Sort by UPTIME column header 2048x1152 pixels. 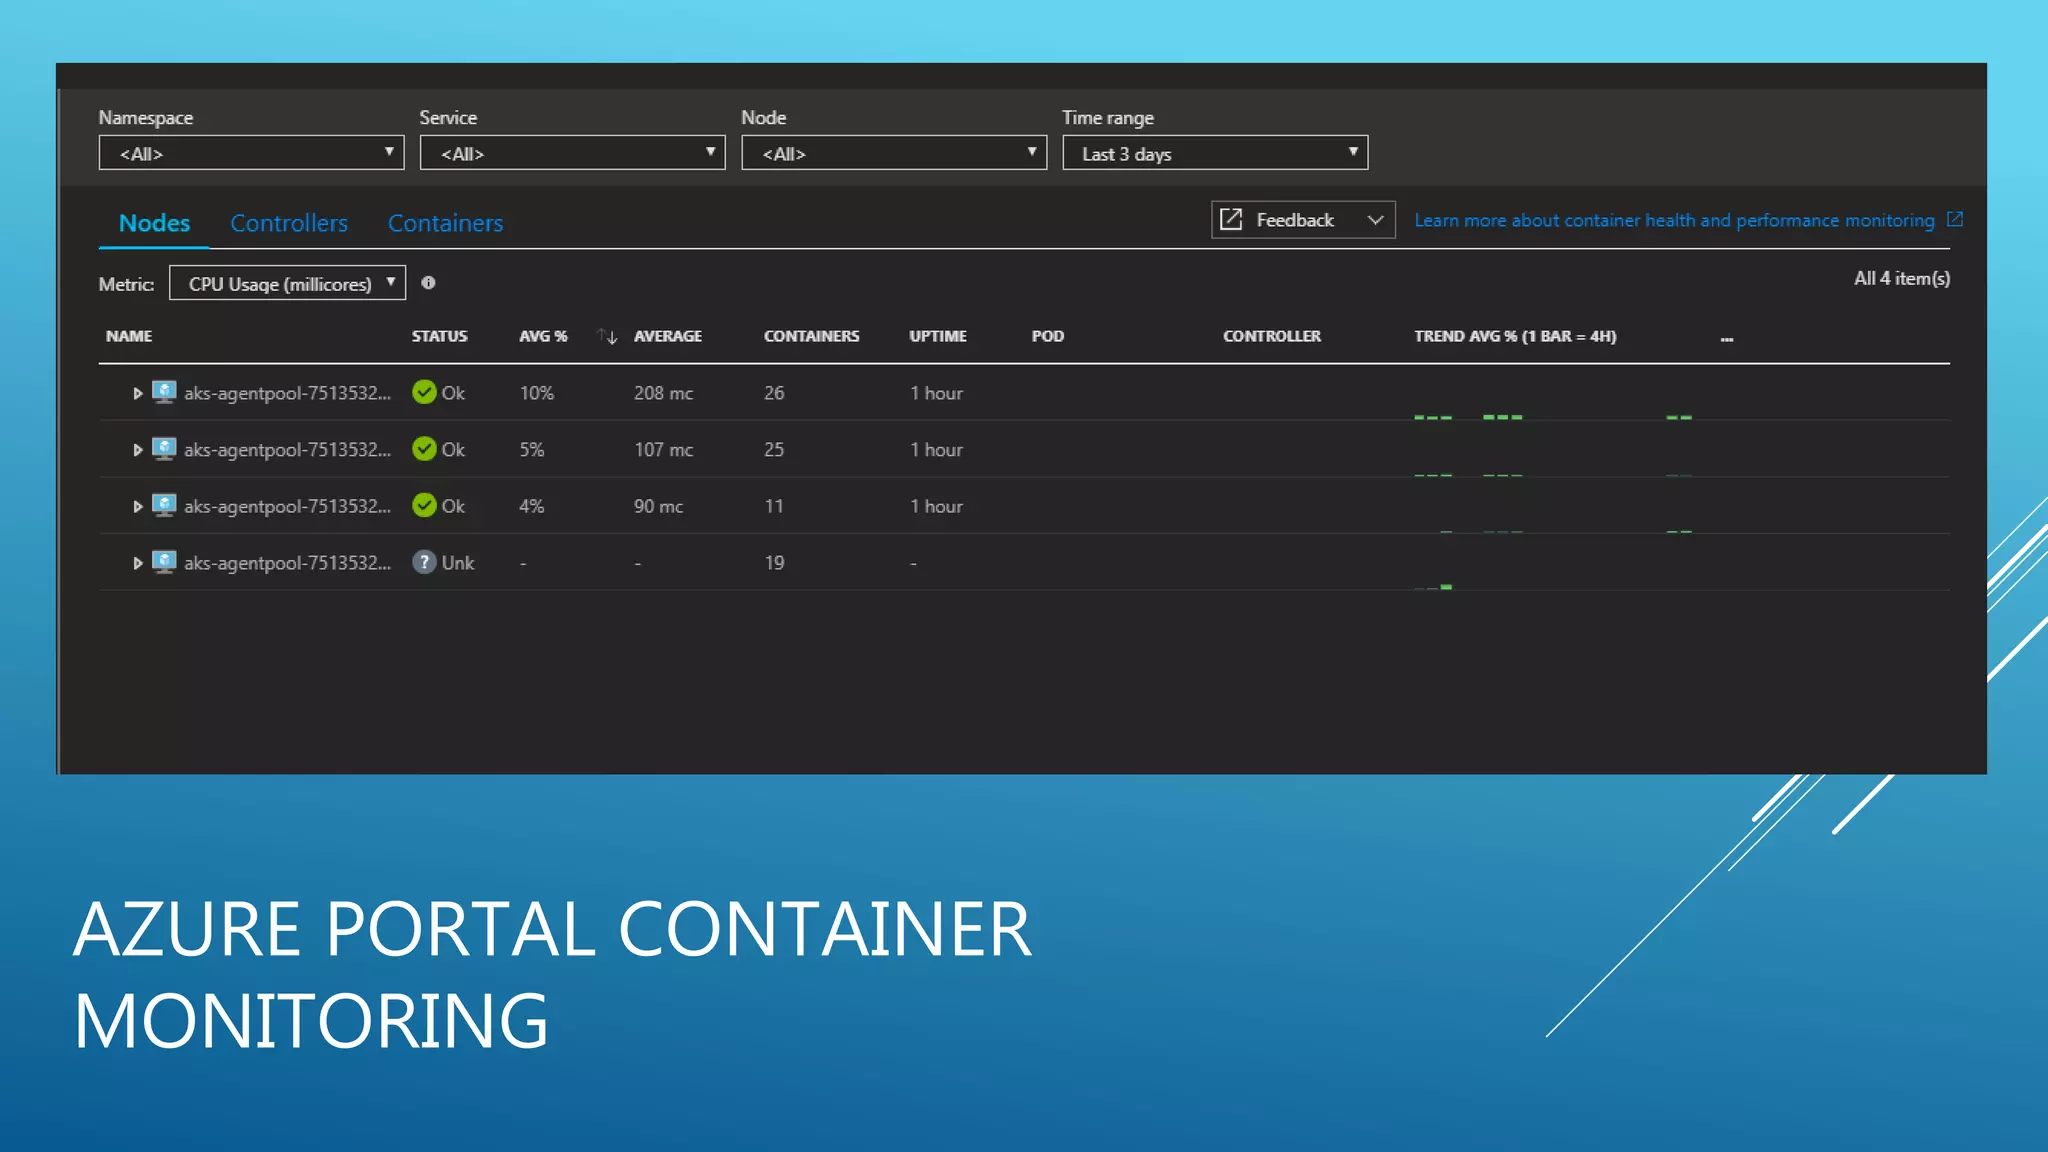point(937,336)
